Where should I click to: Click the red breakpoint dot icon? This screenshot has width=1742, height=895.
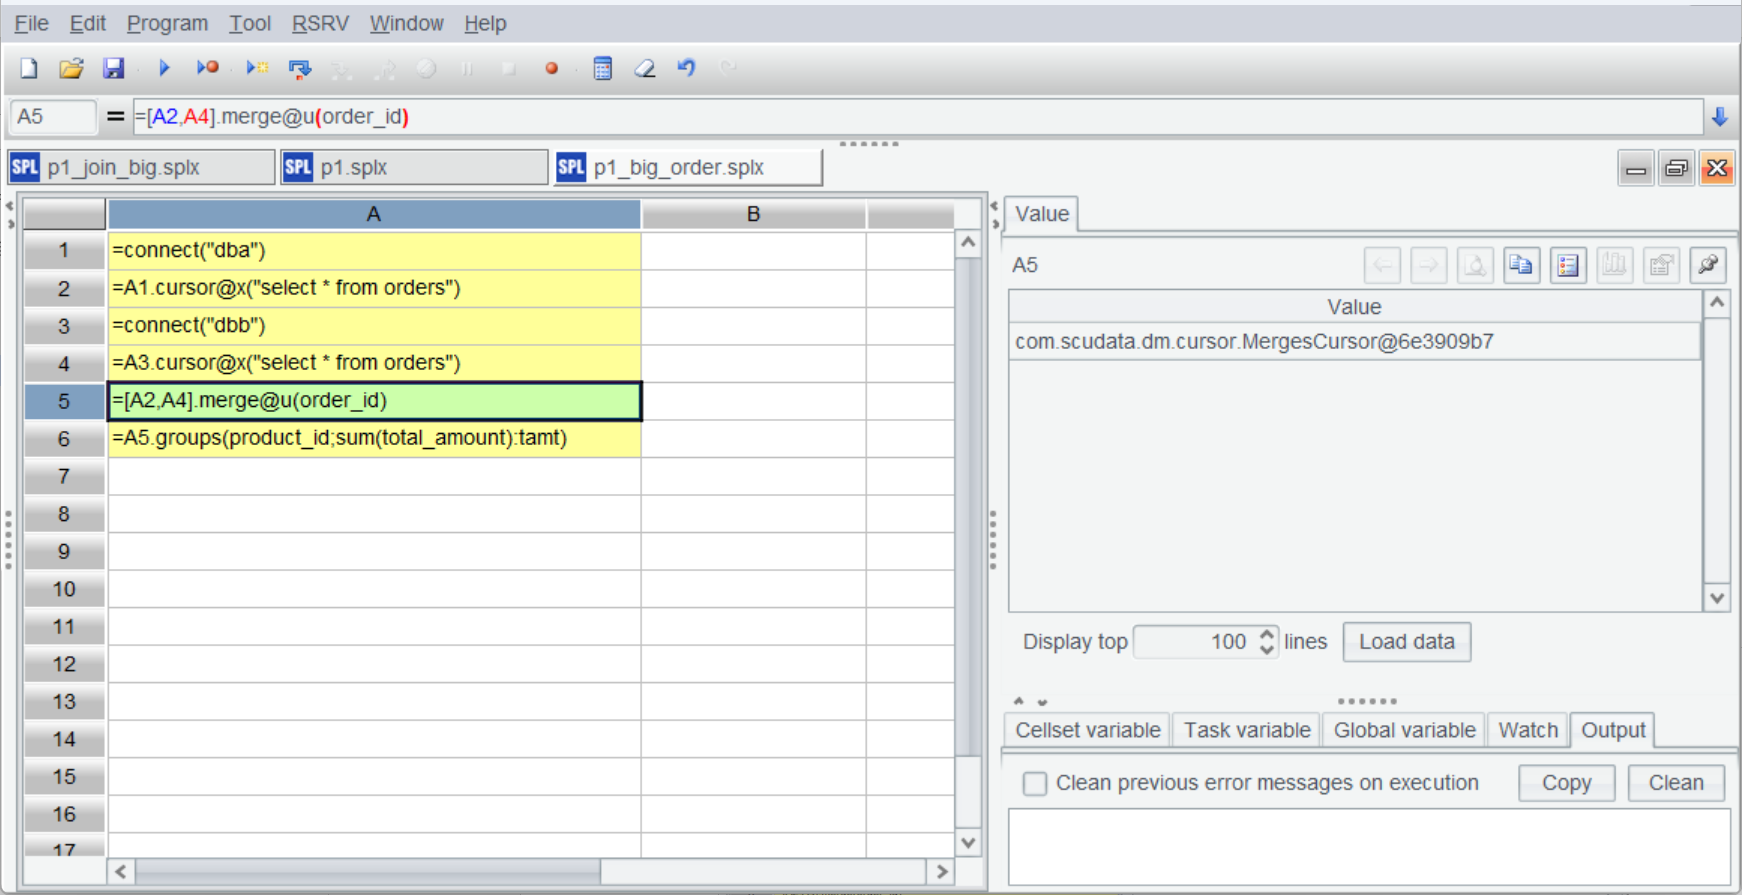551,69
